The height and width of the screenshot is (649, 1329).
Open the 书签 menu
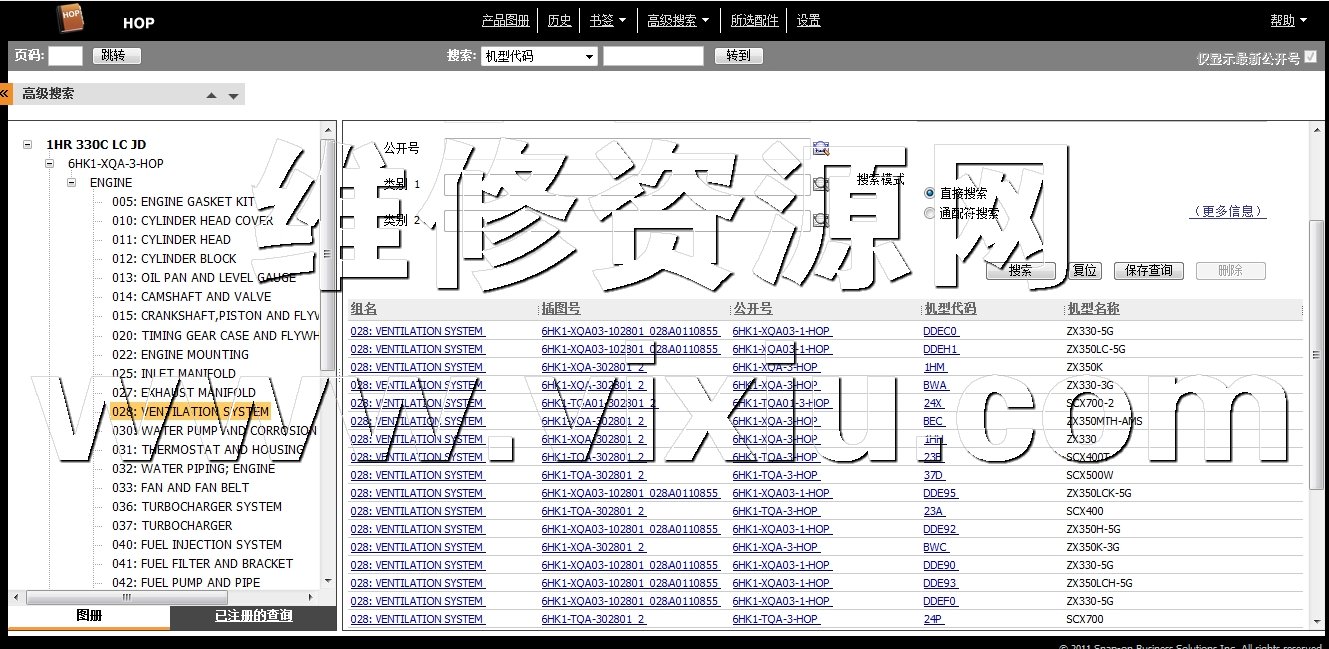608,20
